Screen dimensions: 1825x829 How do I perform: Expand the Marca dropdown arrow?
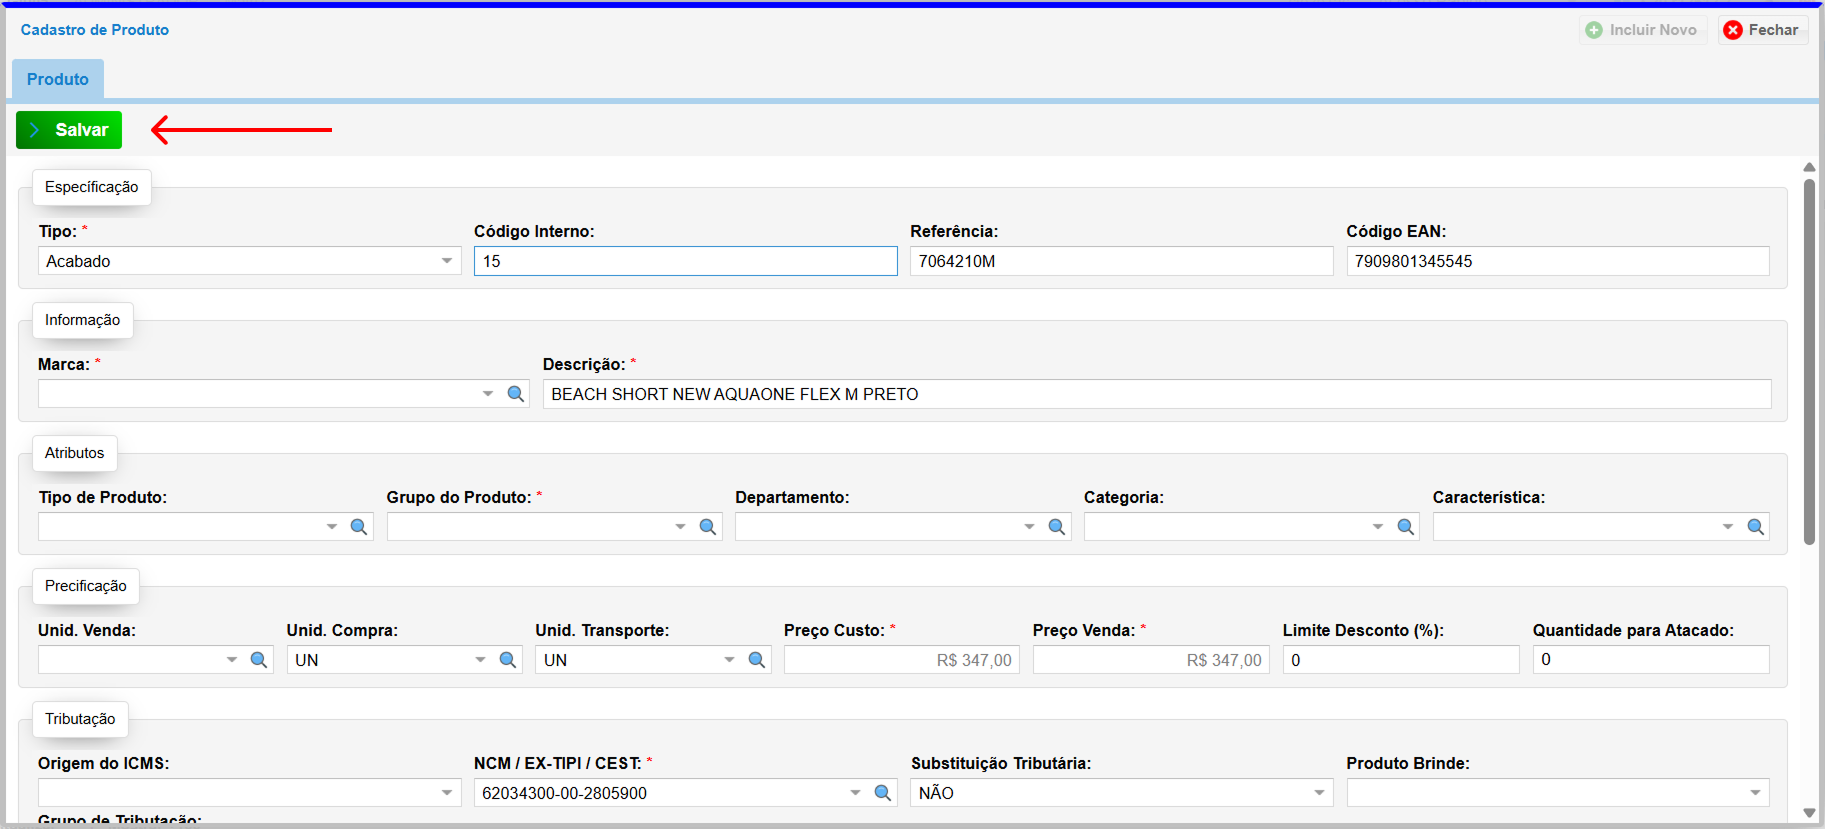pyautogui.click(x=488, y=394)
